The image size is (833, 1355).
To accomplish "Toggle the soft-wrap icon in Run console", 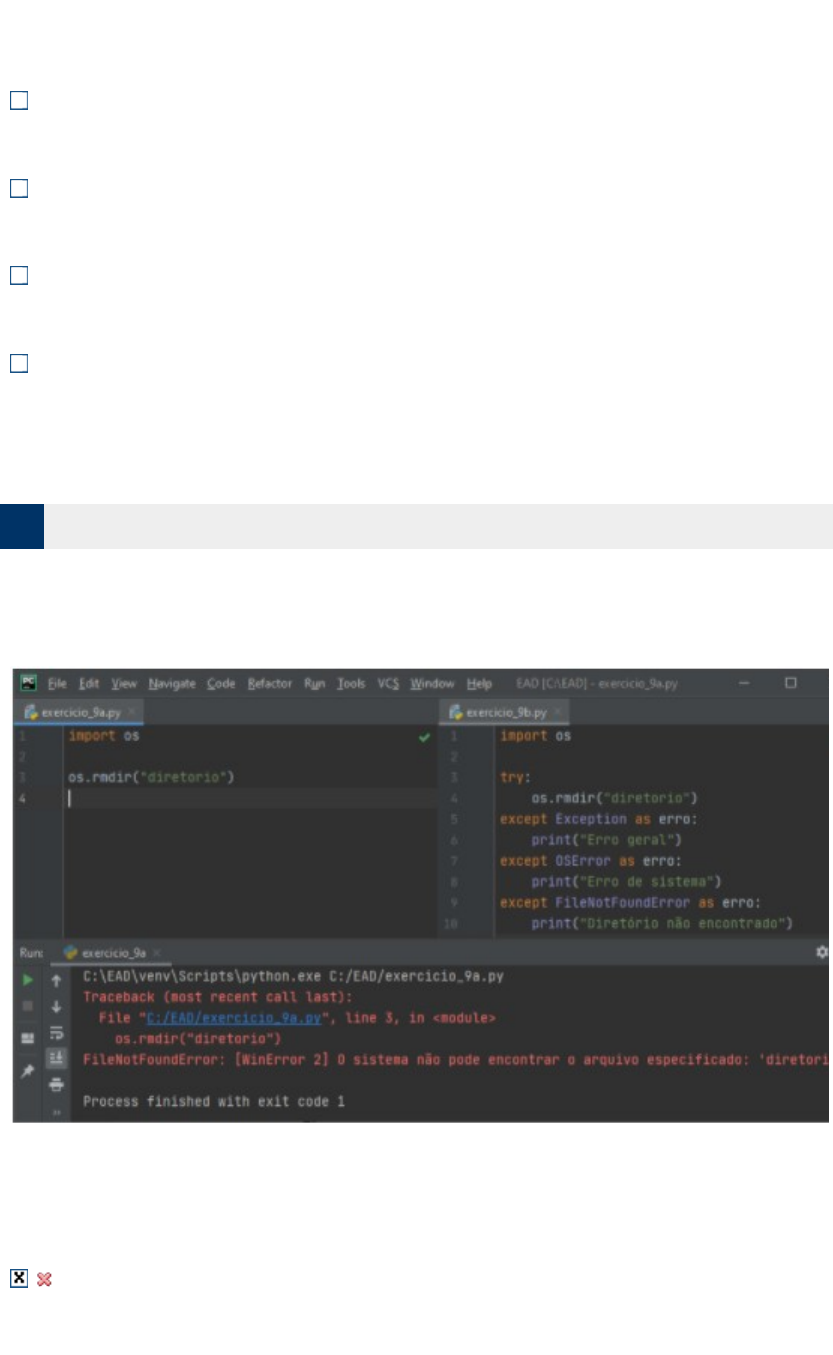I will point(57,1033).
